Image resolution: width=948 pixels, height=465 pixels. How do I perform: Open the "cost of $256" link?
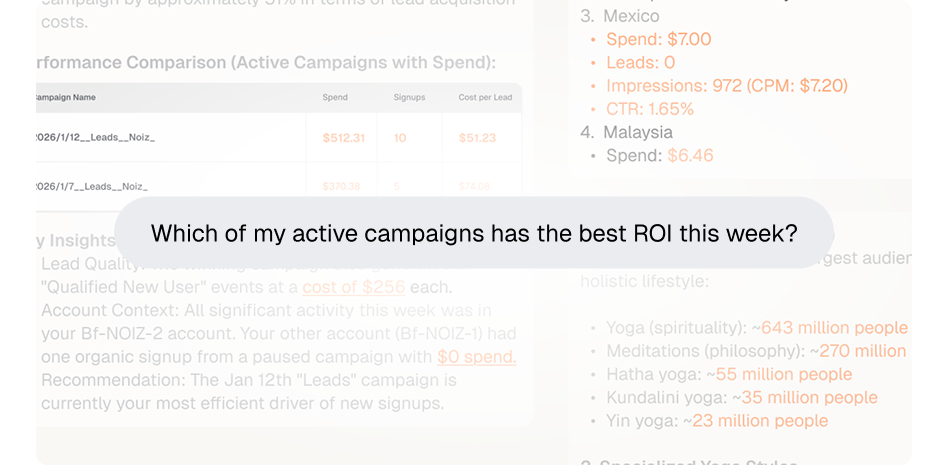pyautogui.click(x=353, y=288)
